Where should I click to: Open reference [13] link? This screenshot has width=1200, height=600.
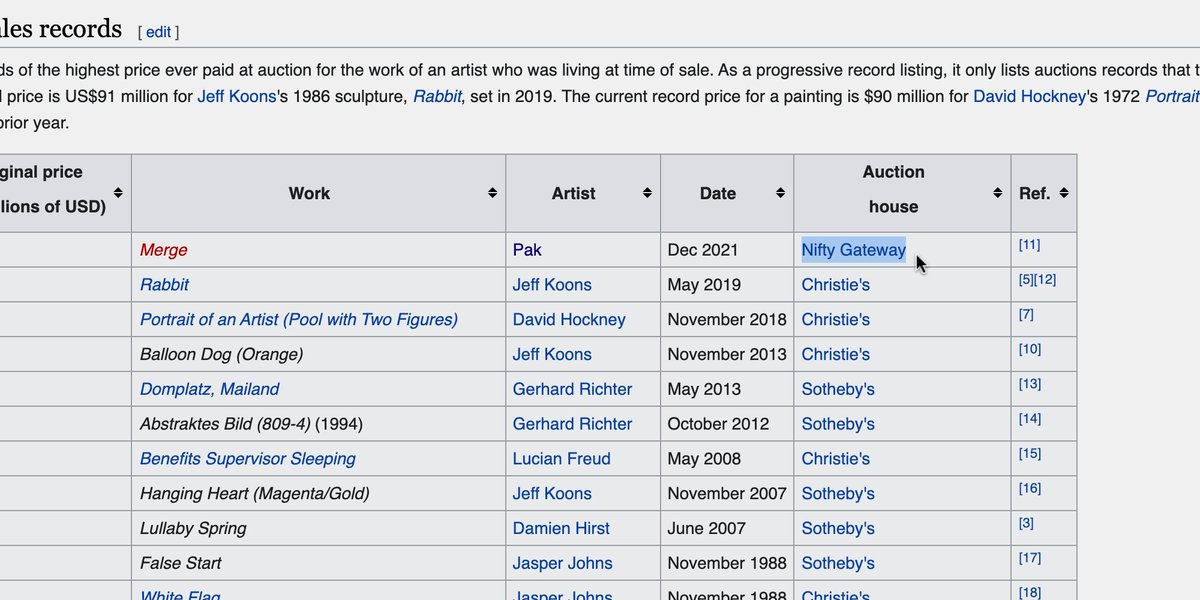[1029, 384]
